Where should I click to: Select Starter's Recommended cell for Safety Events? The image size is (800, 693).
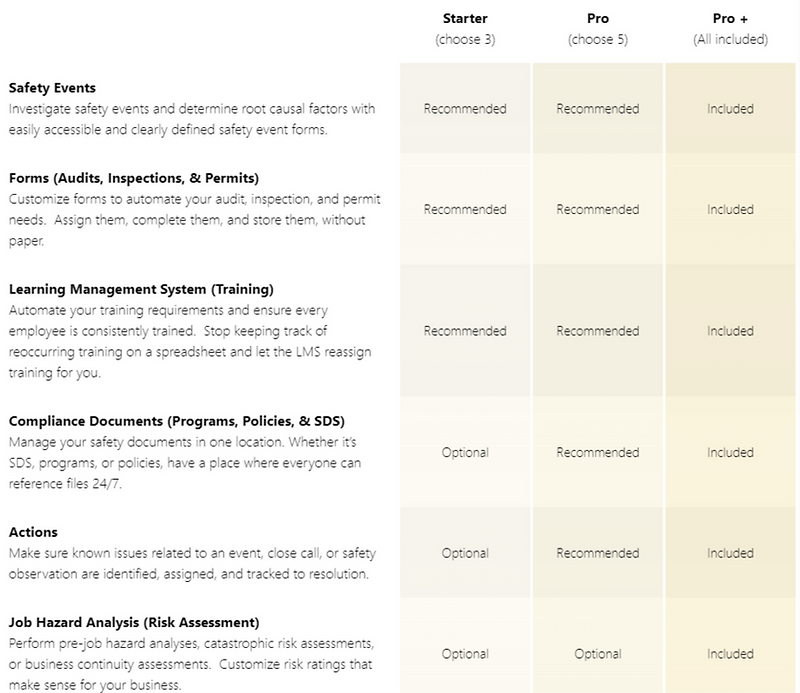[x=465, y=109]
